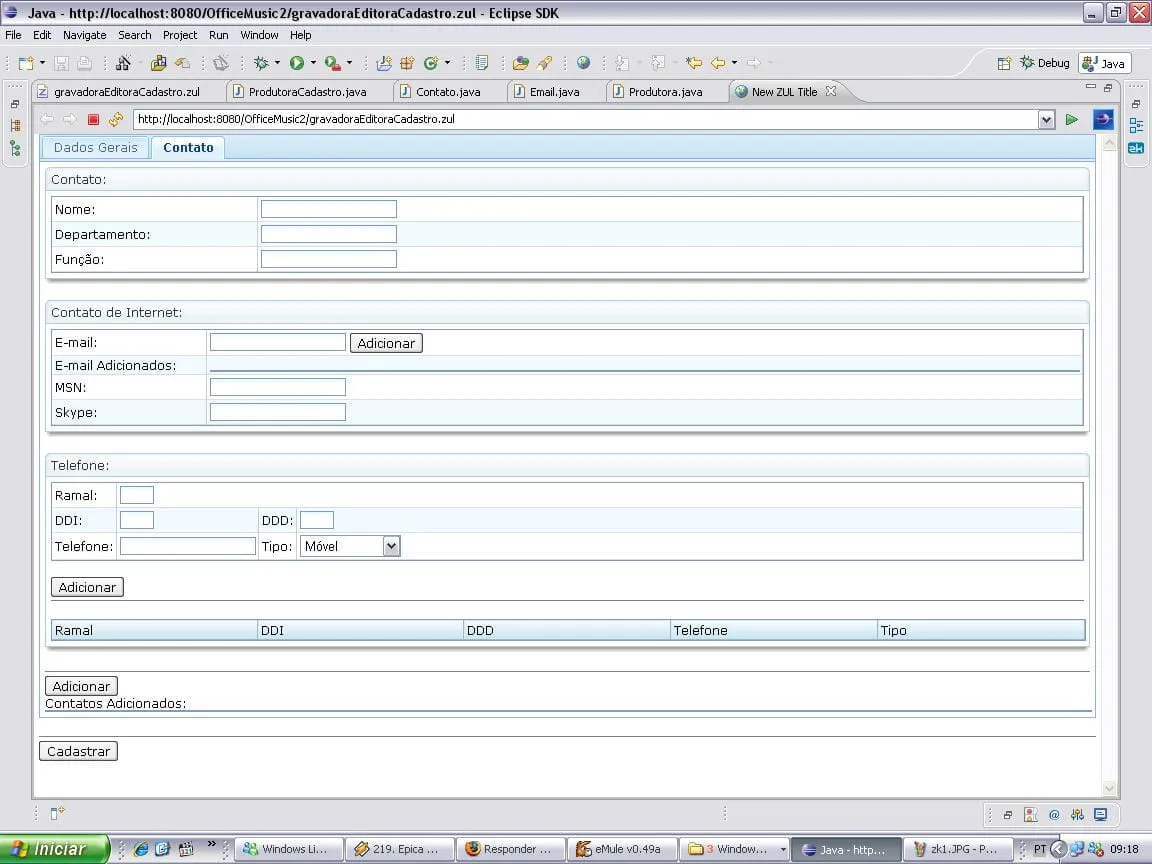The width and height of the screenshot is (1152, 864).
Task: Click the Nome input field
Action: point(328,209)
